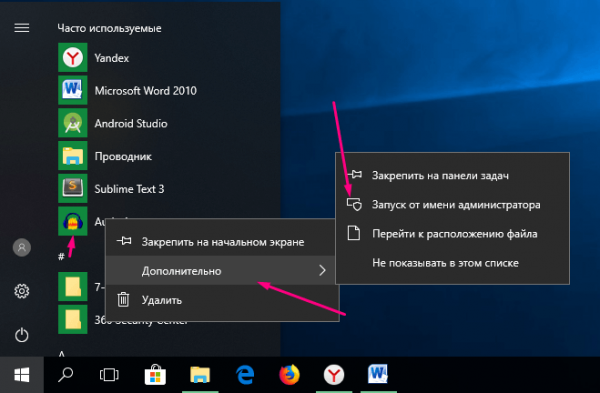Open Android Studio app icon
The height and width of the screenshot is (393, 600).
click(x=73, y=123)
